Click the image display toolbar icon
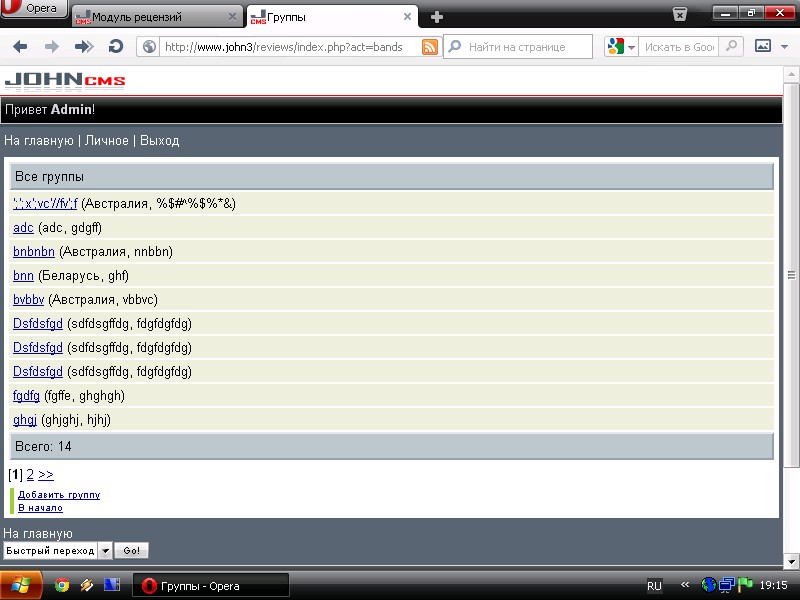Image resolution: width=800 pixels, height=600 pixels. click(x=763, y=46)
